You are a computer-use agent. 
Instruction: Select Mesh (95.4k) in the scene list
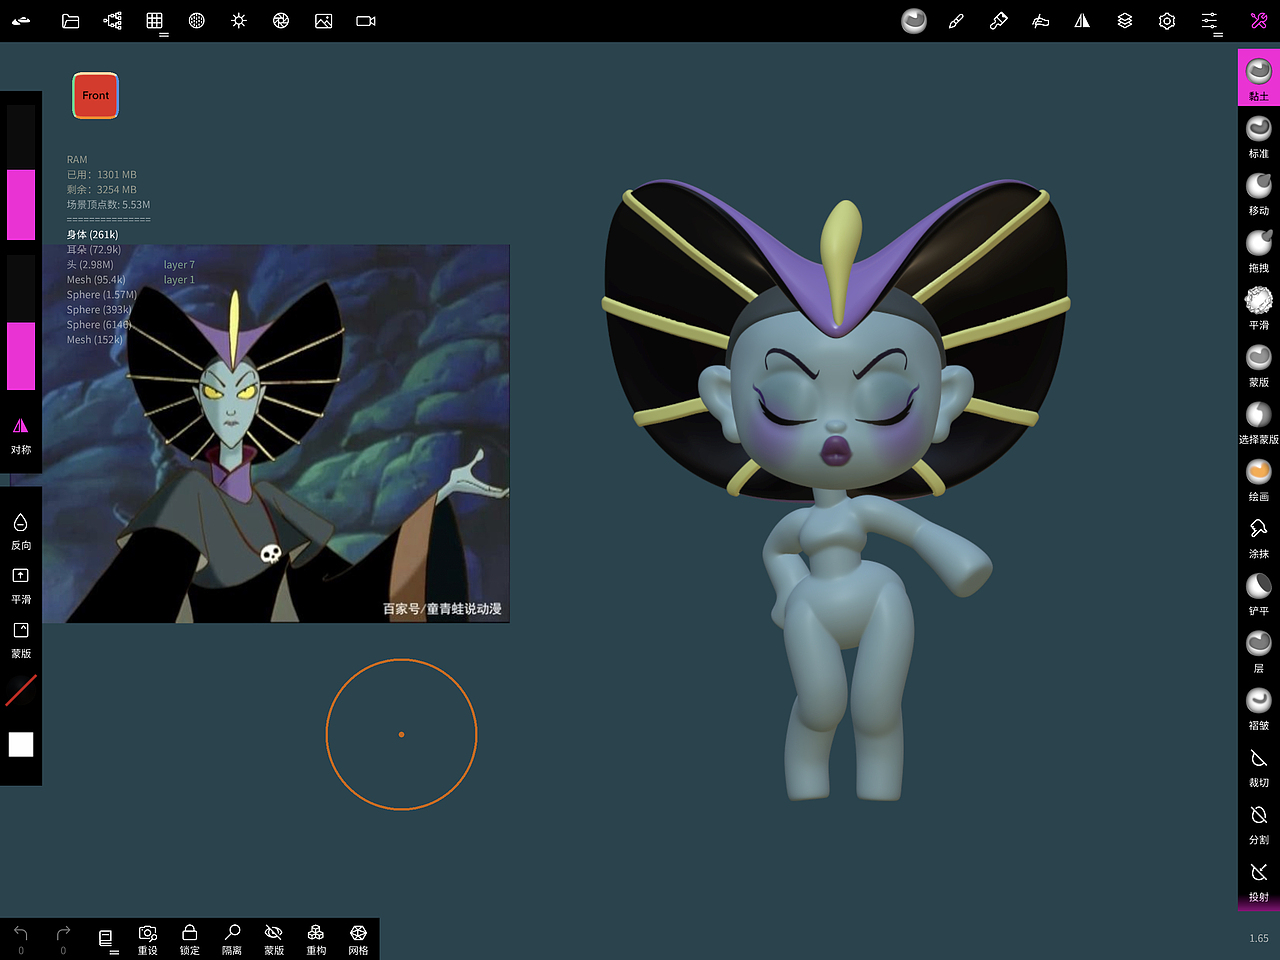point(96,280)
